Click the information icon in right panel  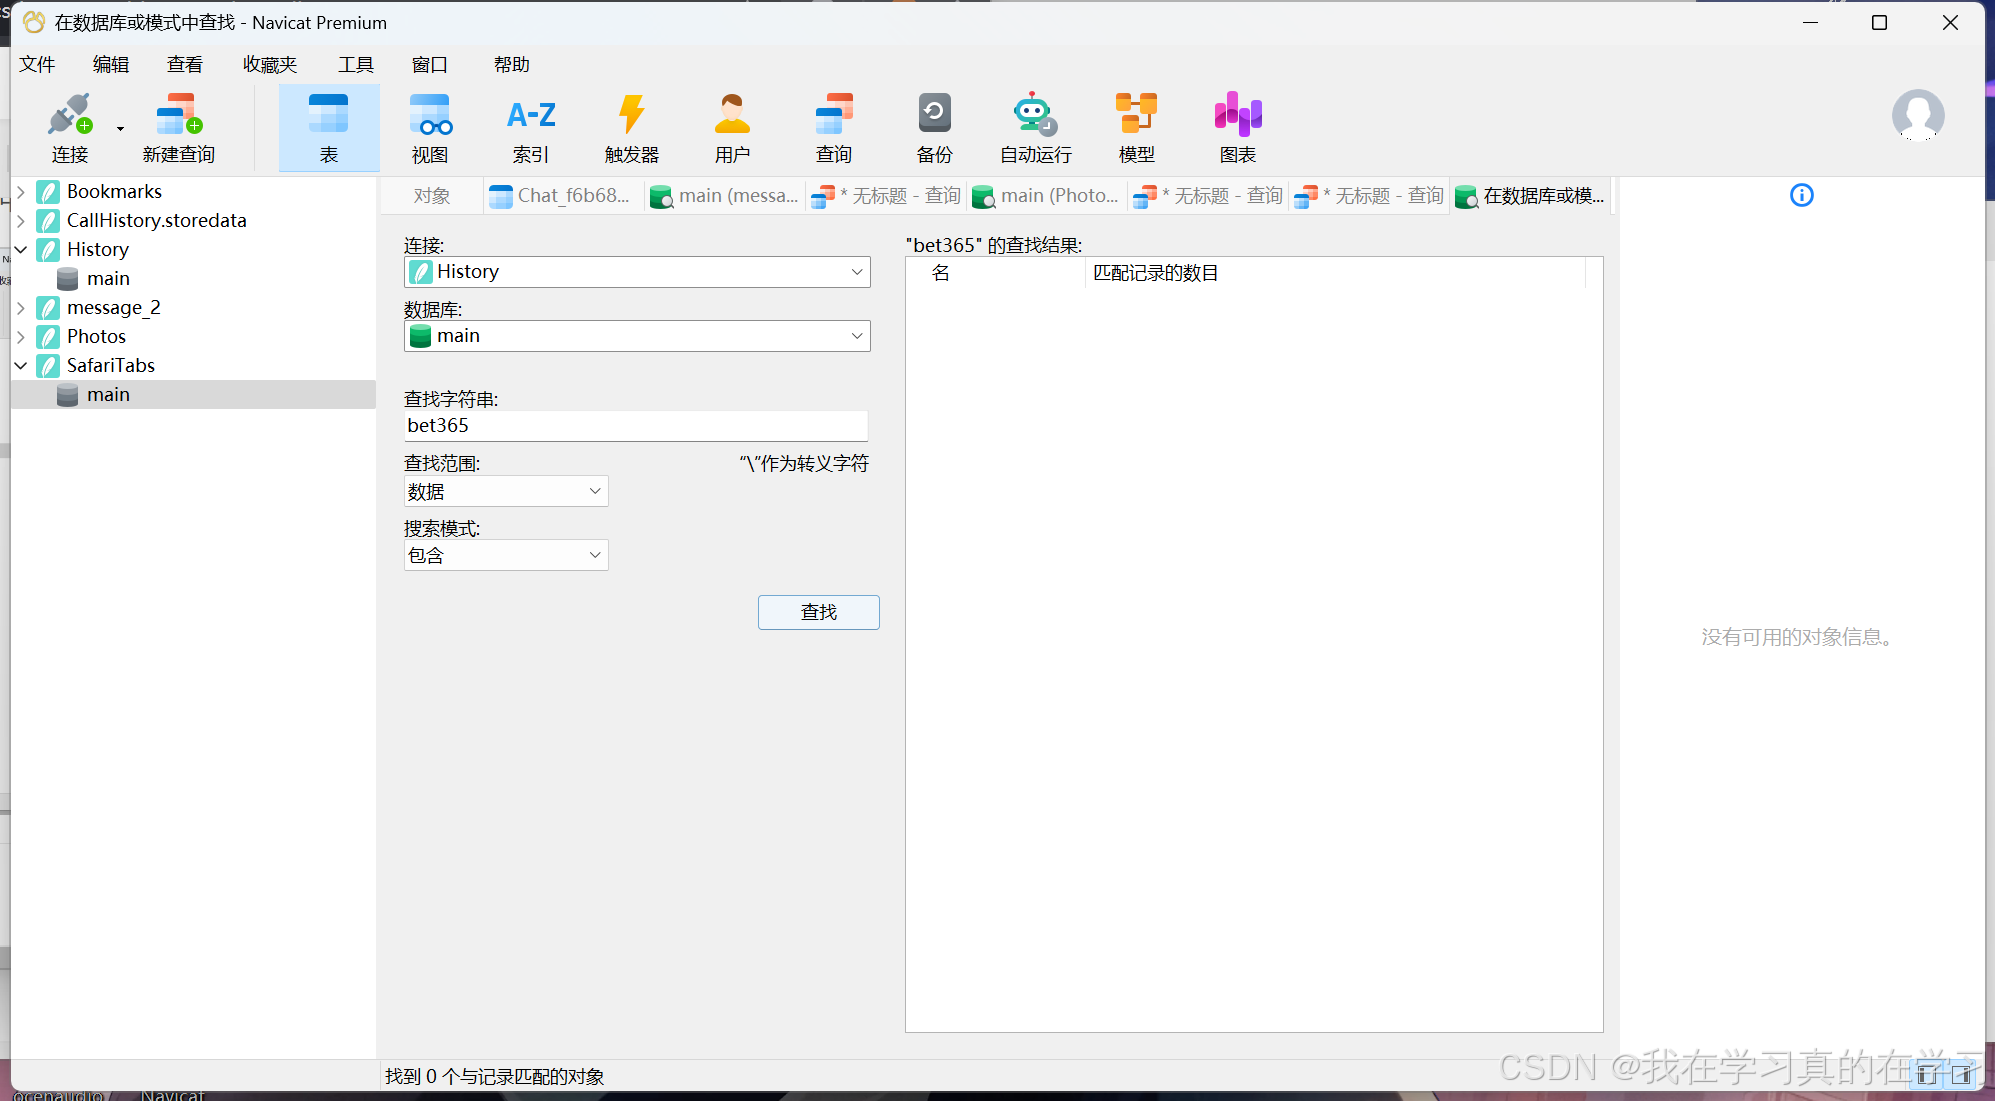point(1801,195)
